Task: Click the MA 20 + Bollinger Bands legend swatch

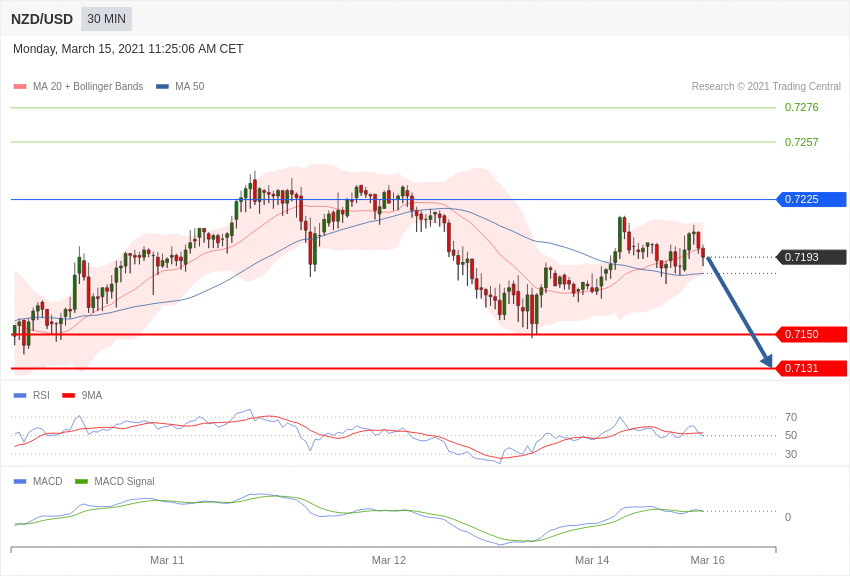Action: click(20, 86)
